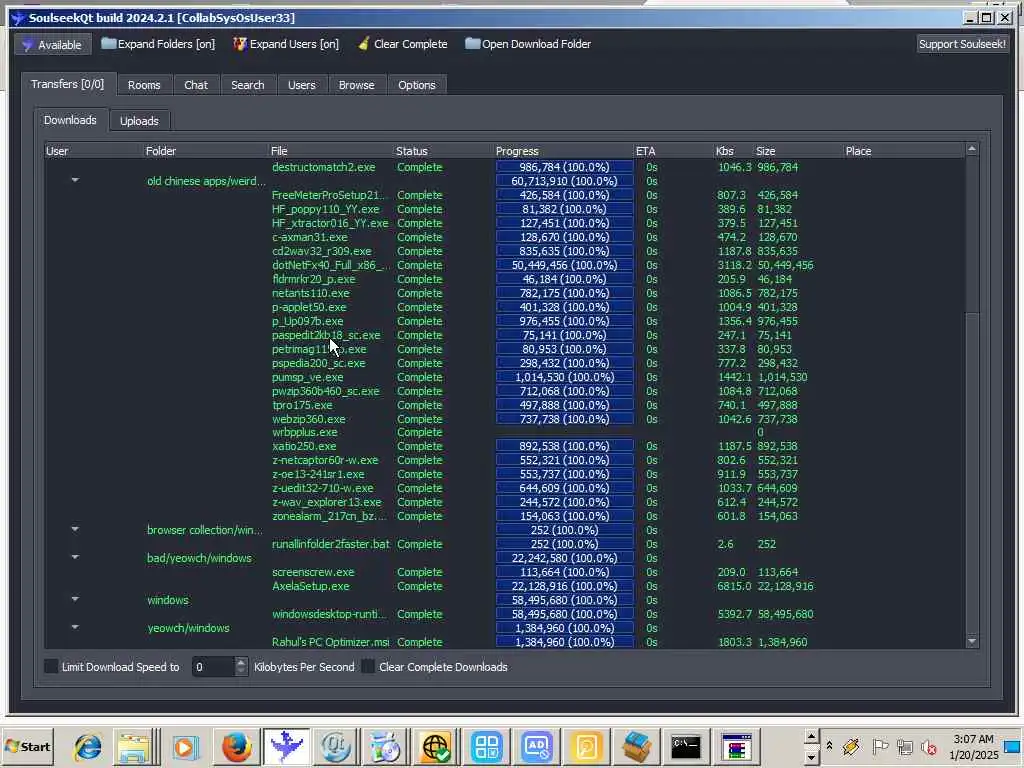Collapse the browser collection/win folder
Screen dimensions: 1024x768
click(x=75, y=529)
